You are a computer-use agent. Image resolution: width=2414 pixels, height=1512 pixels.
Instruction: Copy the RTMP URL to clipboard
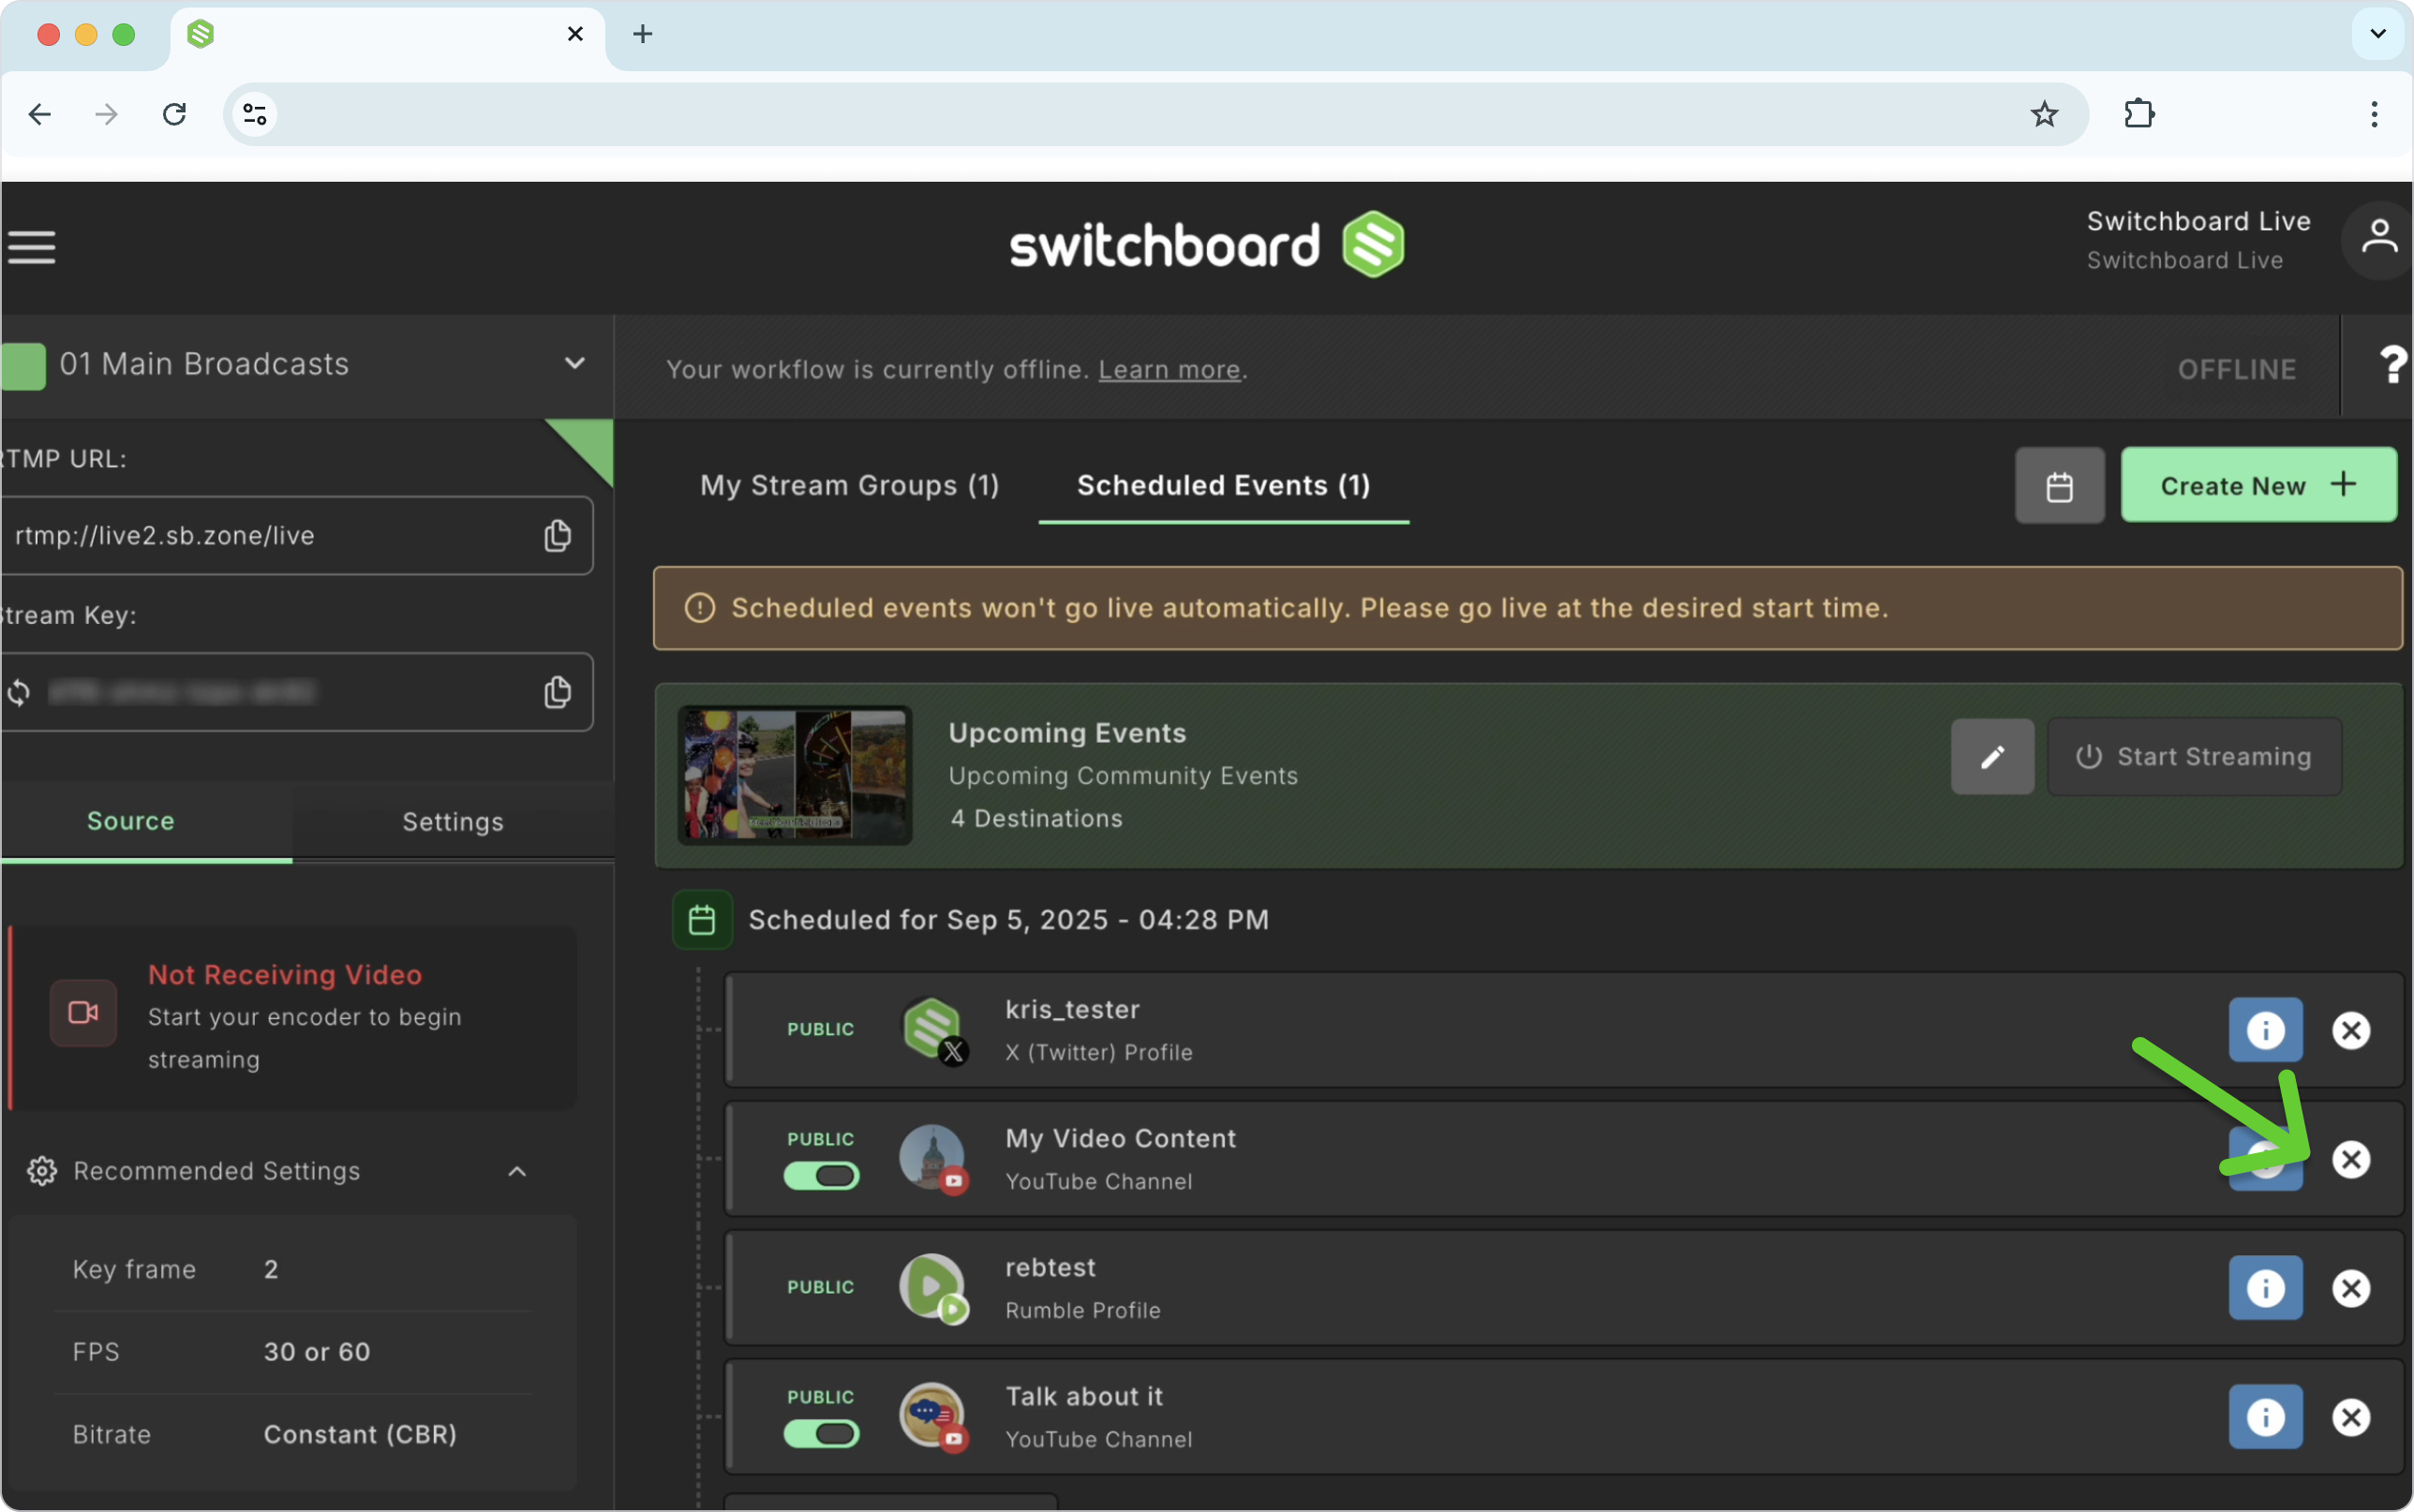pyautogui.click(x=557, y=536)
